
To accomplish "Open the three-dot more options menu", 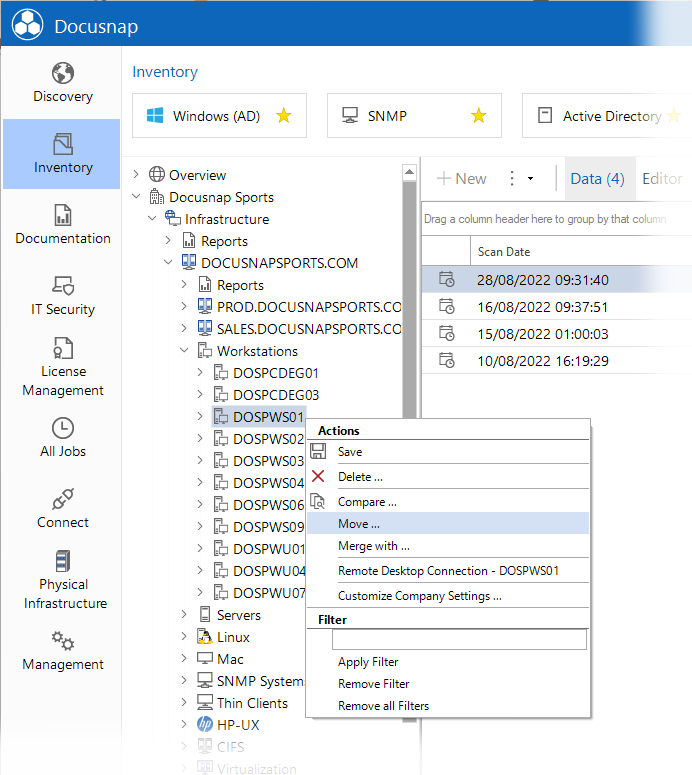I will tap(512, 178).
